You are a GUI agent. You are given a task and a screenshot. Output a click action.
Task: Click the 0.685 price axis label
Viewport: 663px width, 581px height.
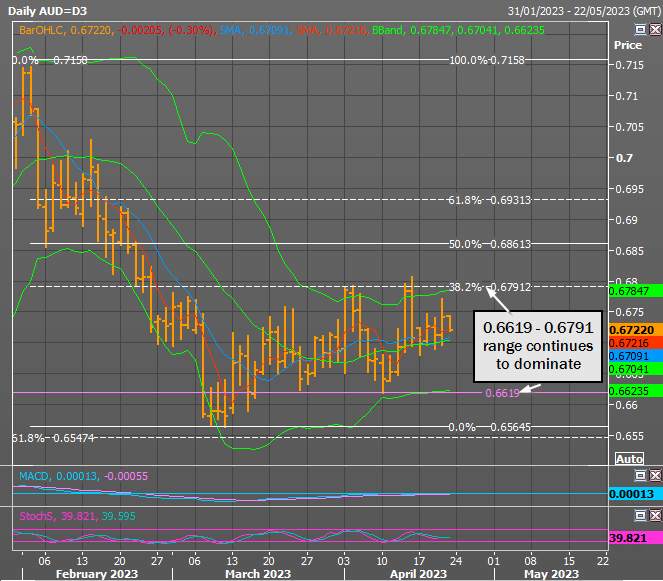click(629, 251)
